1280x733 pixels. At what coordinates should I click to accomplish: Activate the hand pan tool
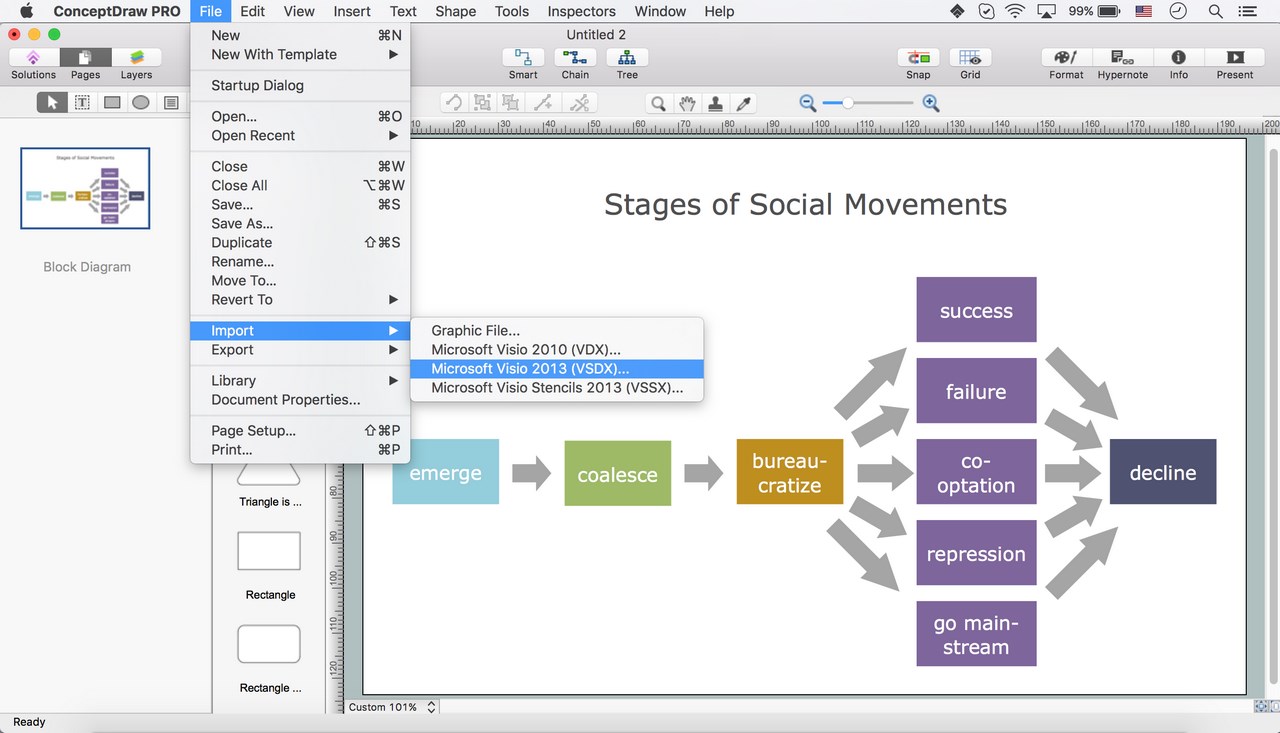tap(687, 102)
